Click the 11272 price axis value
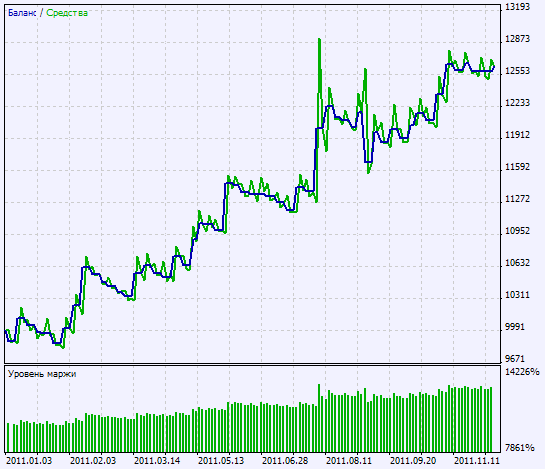545x469 pixels. [x=517, y=199]
